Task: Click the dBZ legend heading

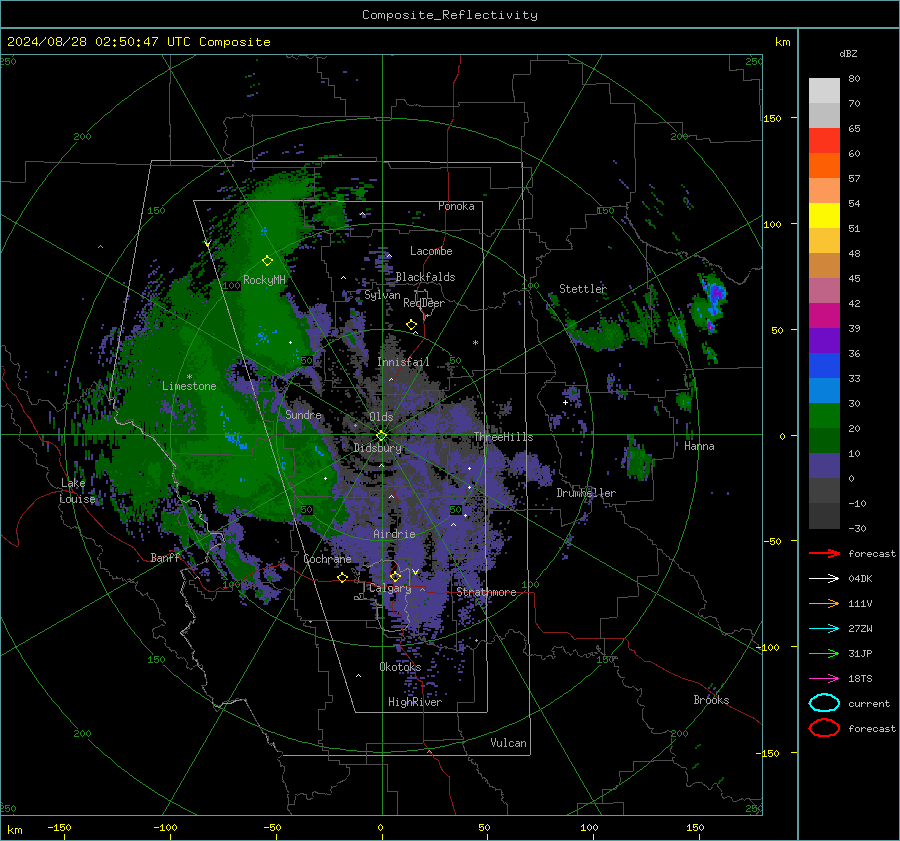Action: pos(848,53)
